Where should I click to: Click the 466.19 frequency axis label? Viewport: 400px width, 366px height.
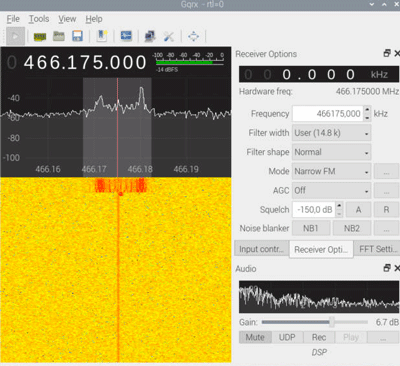coord(186,169)
